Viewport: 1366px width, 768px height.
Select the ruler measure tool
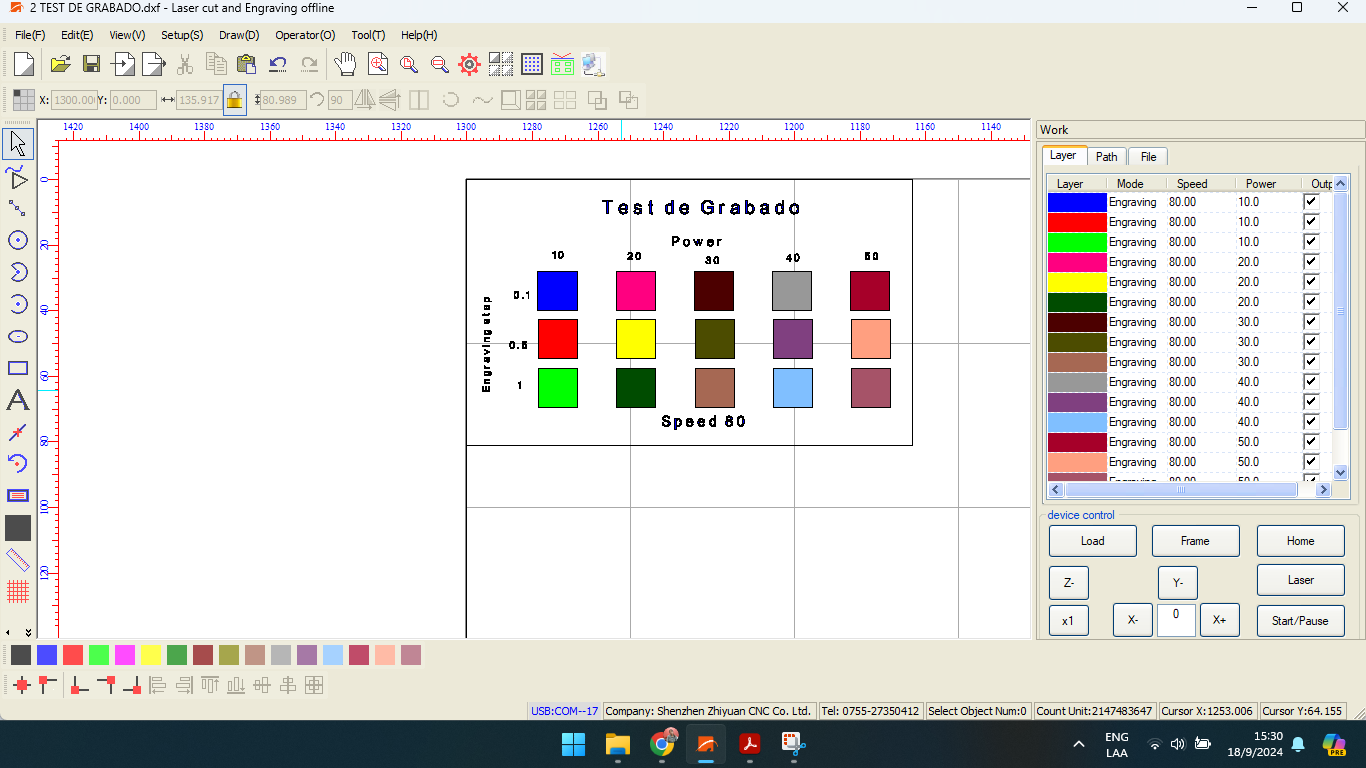(x=18, y=560)
